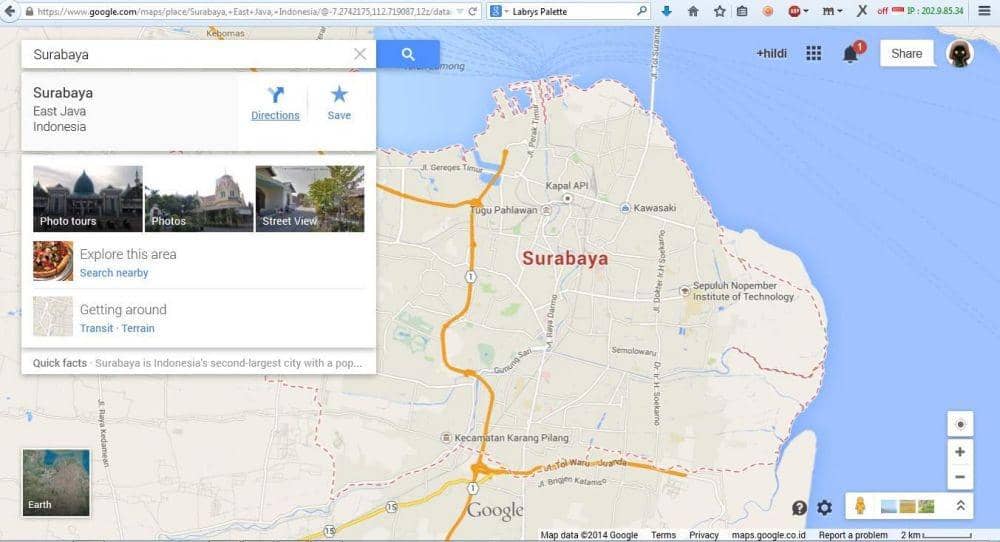Open the Privacy link
The height and width of the screenshot is (542, 1000).
point(703,535)
